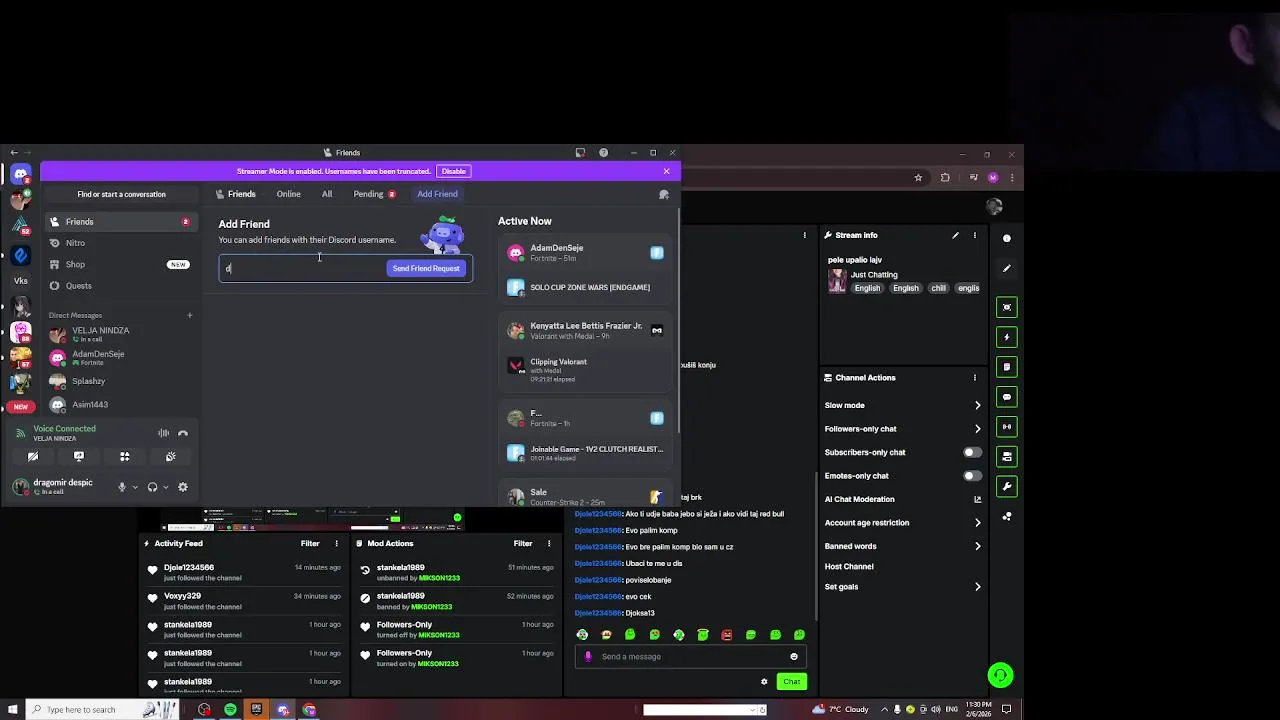Share your screen in voice panel
This screenshot has width=1280, height=720.
click(x=79, y=457)
